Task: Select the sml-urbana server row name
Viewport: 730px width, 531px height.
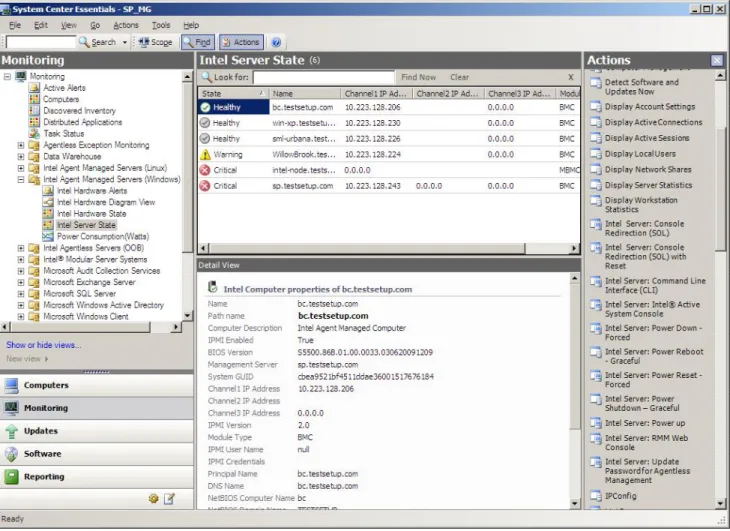Action: pyautogui.click(x=304, y=139)
